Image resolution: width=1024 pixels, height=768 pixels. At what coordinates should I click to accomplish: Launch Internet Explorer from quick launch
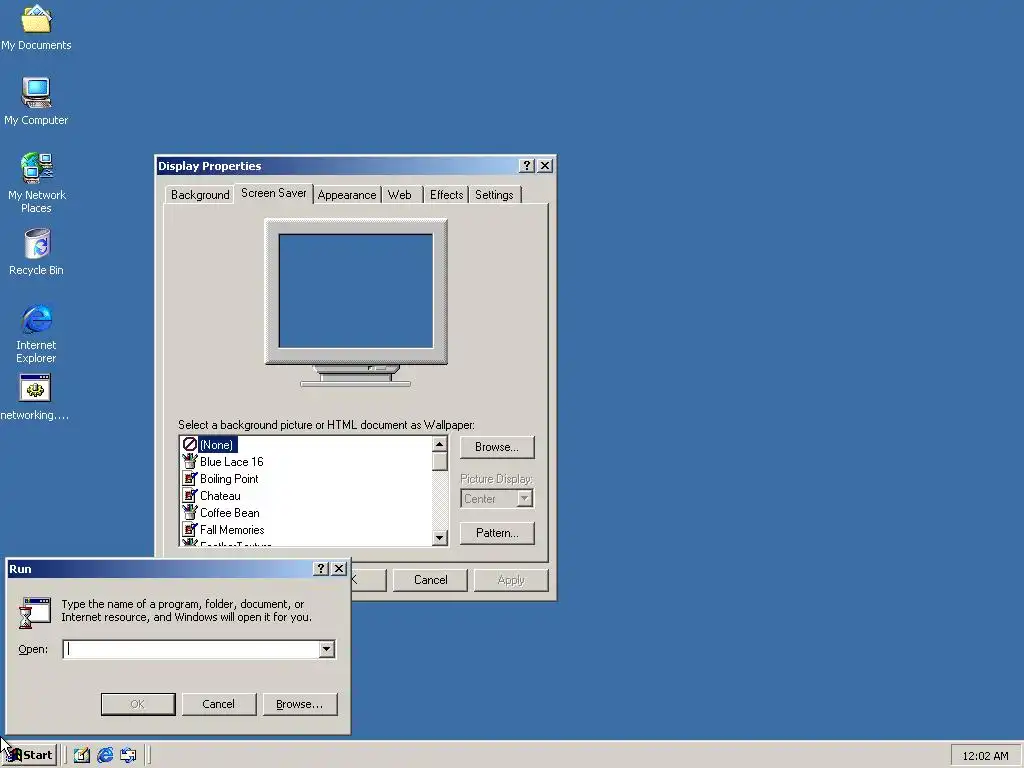point(104,755)
